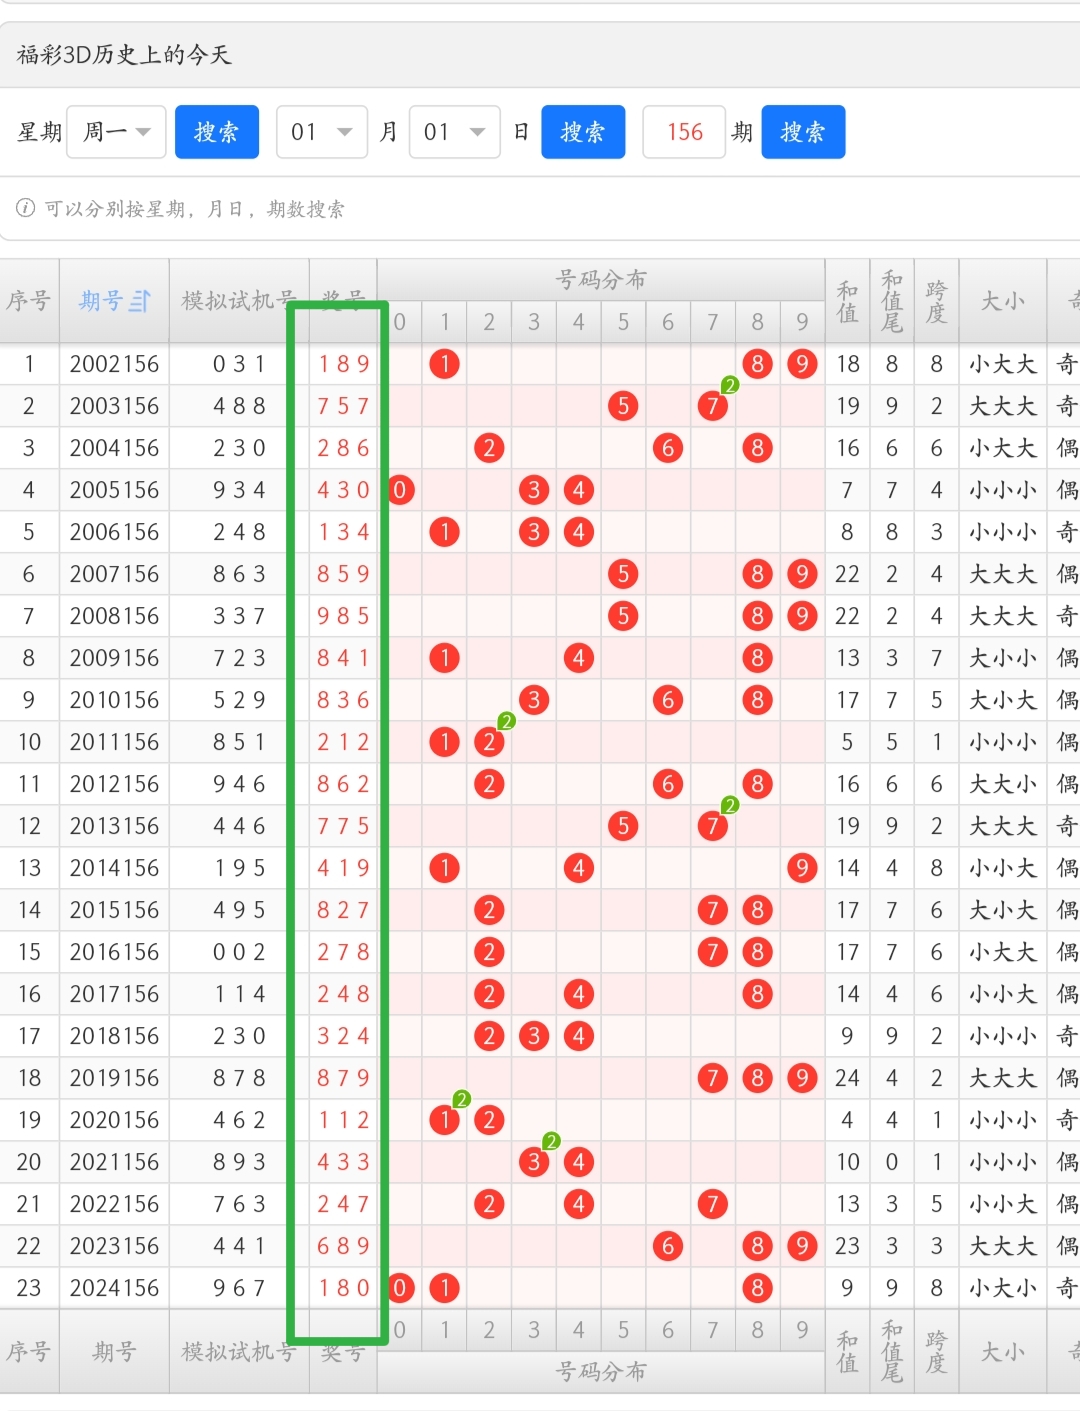Click the green 2 badge in row 2003156
Viewport: 1080px width, 1411px height.
pos(730,385)
